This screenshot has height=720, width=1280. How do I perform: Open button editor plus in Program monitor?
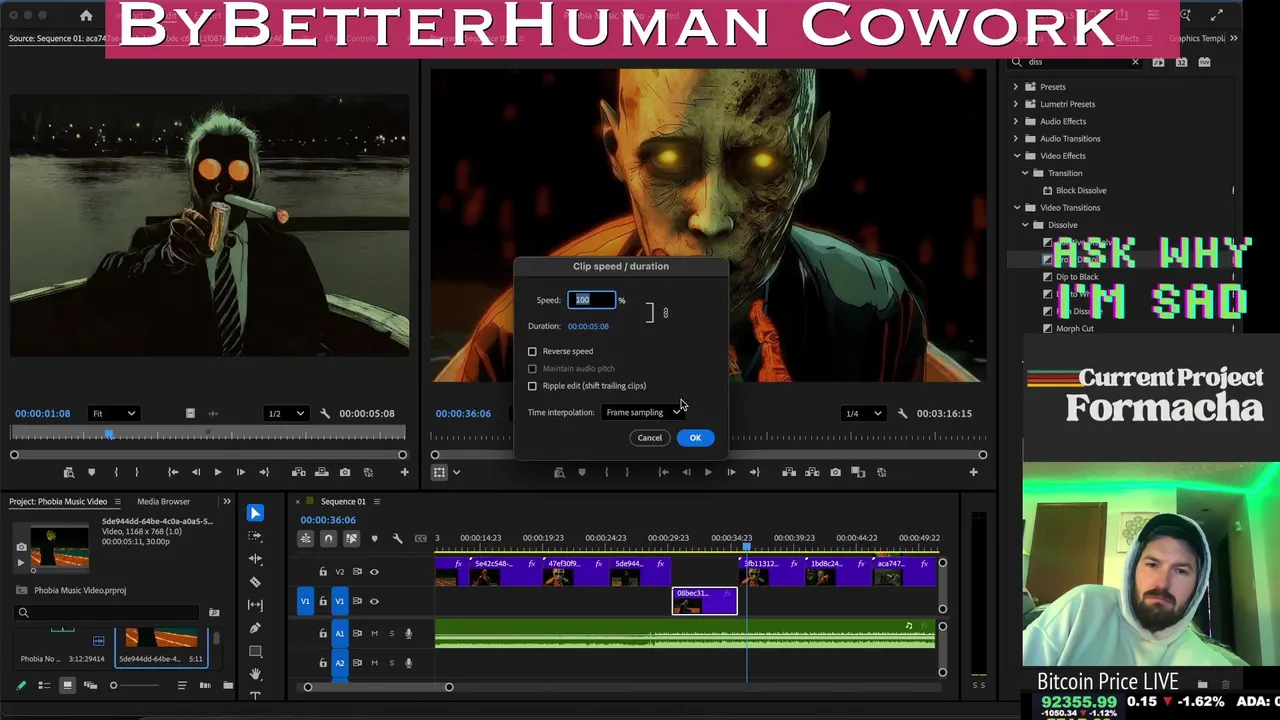[973, 472]
